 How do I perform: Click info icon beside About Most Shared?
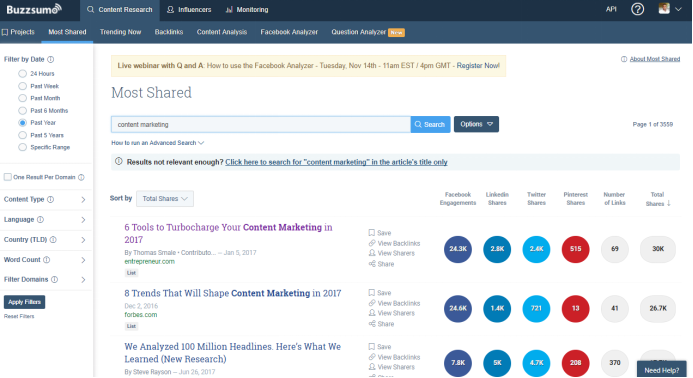624,59
